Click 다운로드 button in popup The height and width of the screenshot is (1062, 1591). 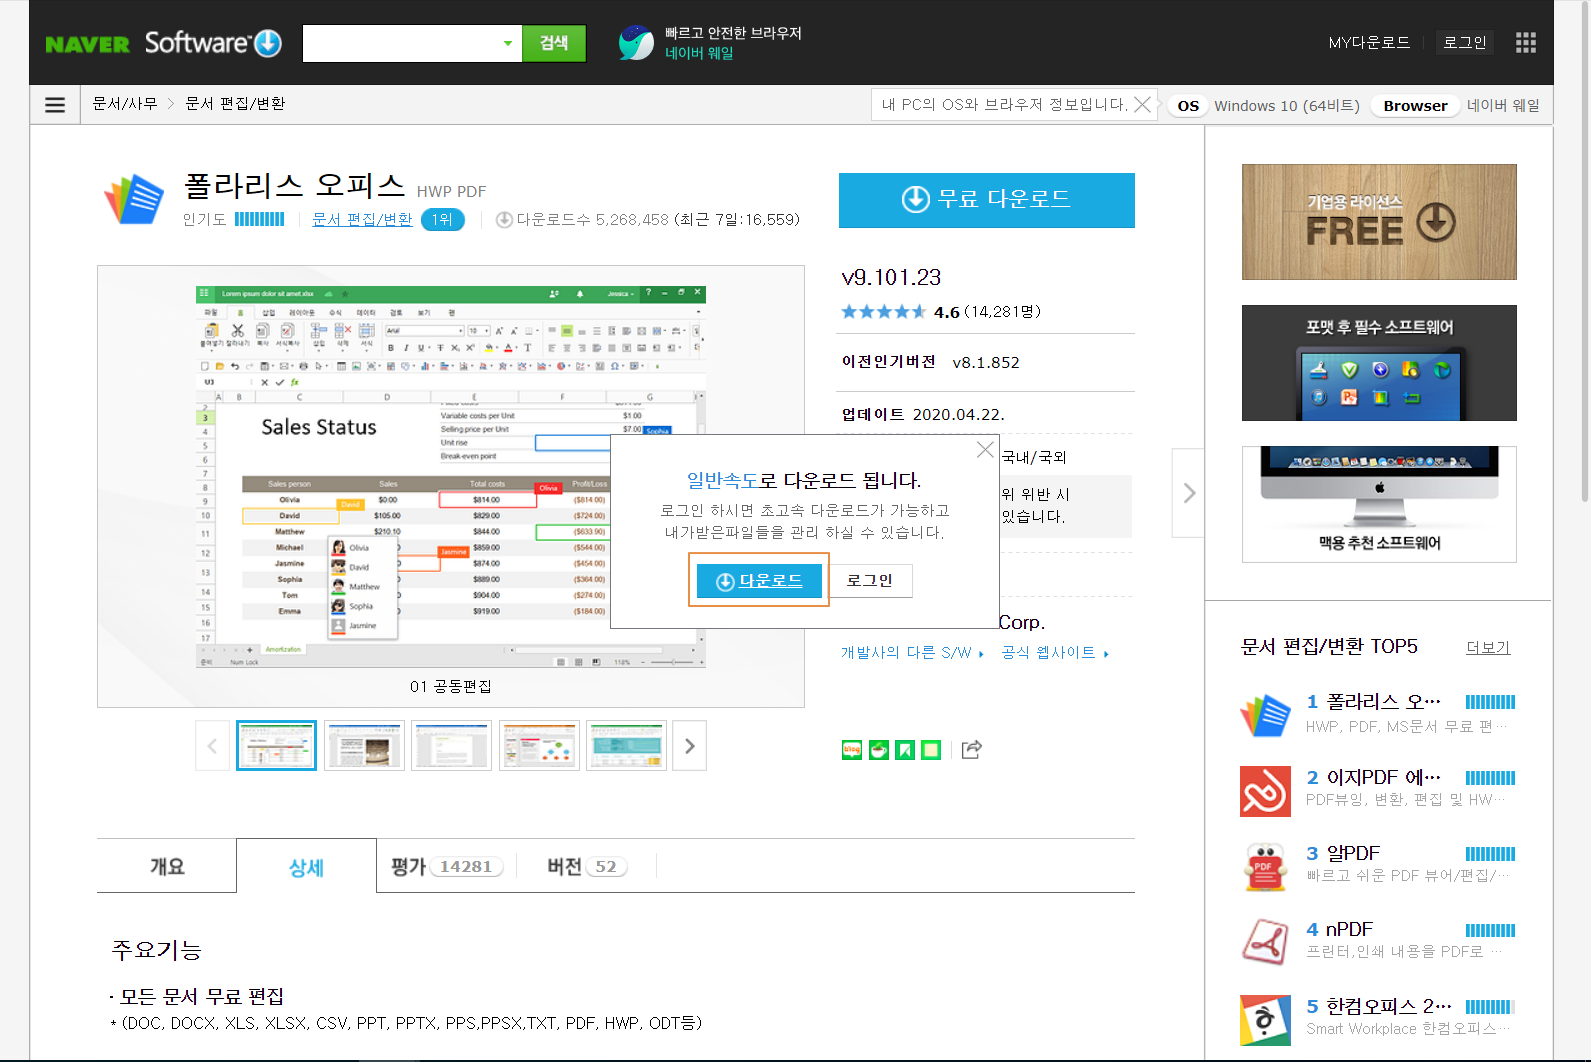(759, 581)
